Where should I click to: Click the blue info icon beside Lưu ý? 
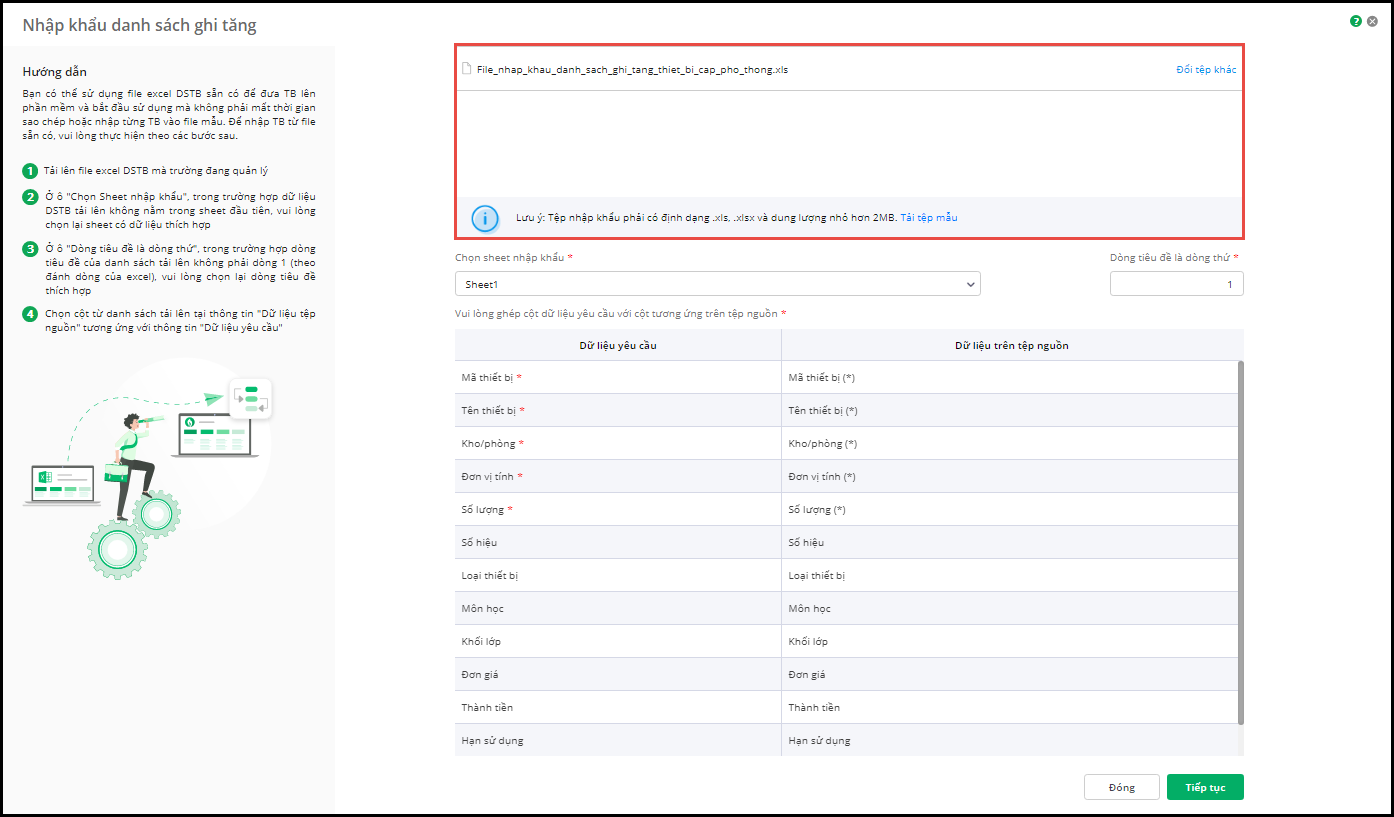pos(485,218)
